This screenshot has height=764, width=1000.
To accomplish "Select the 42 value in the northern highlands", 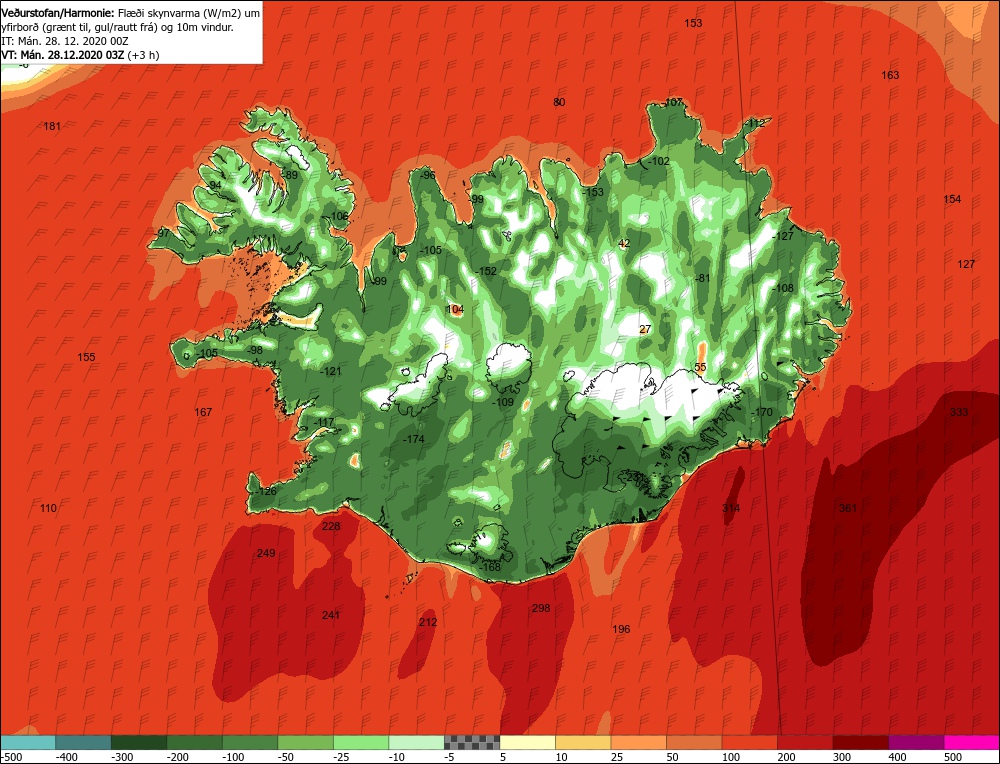I will coord(624,243).
